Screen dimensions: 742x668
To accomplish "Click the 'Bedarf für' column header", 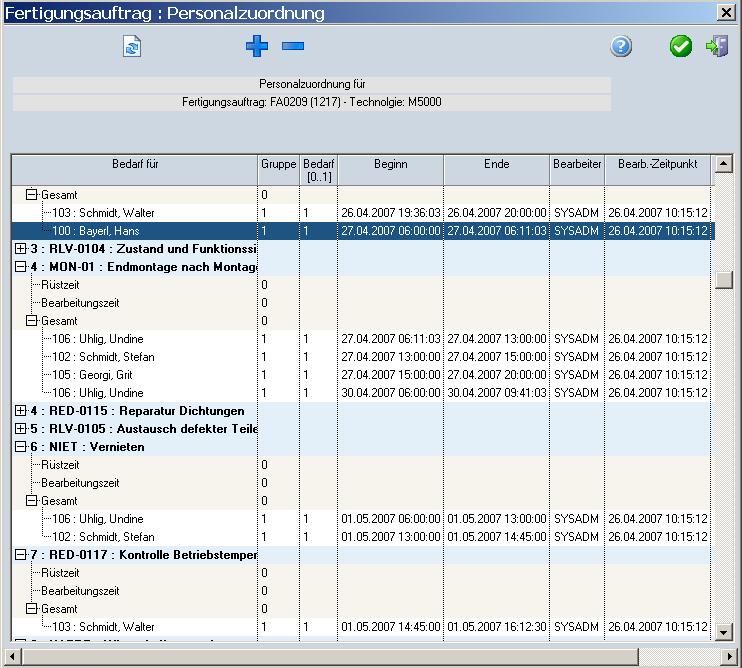I will 135,165.
